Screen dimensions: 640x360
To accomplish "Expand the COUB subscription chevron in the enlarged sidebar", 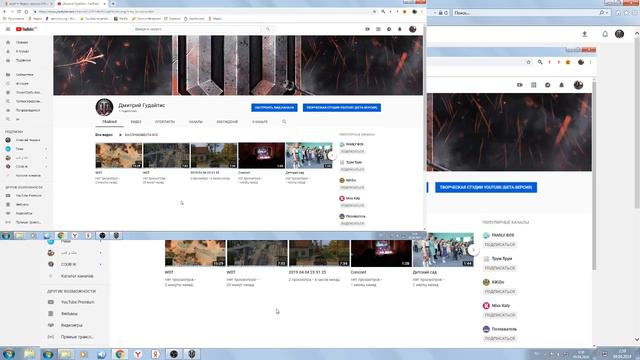I will [100, 264].
